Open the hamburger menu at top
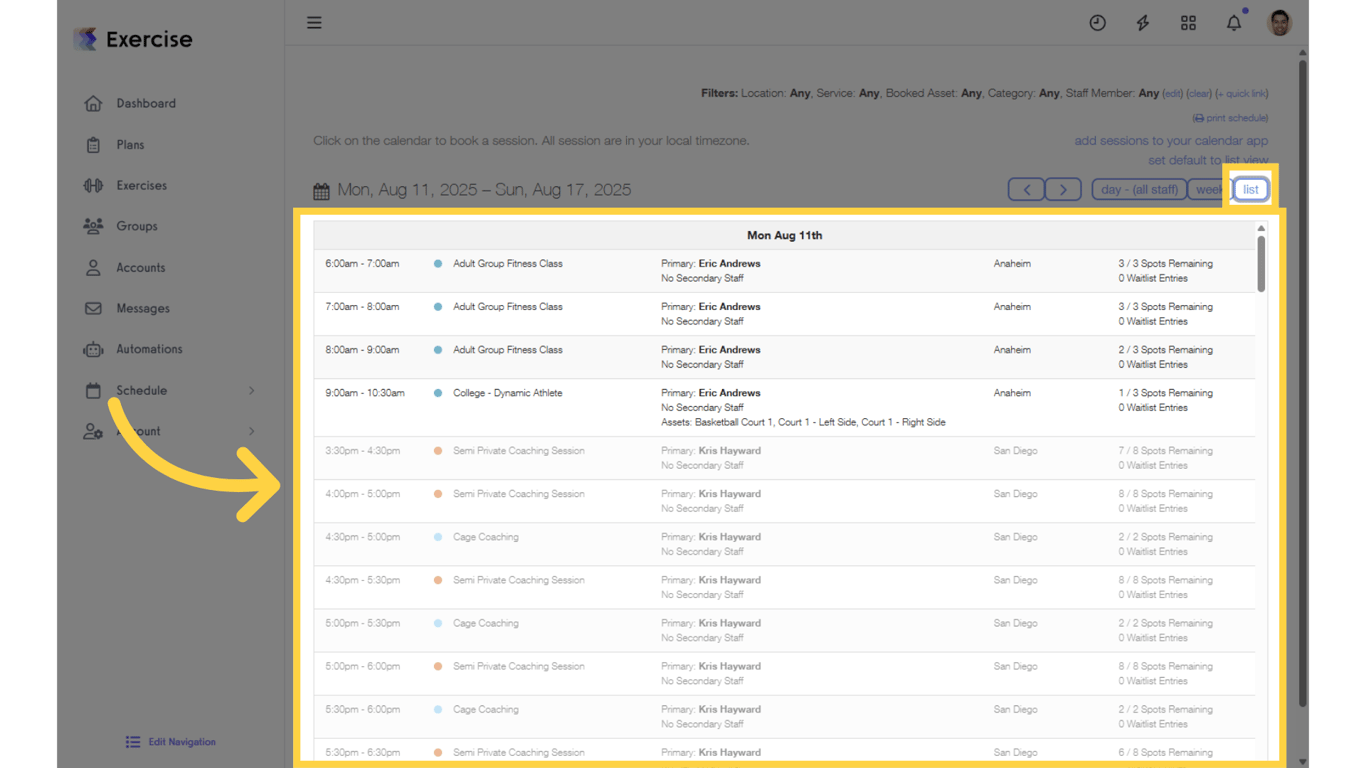Image resolution: width=1366 pixels, height=768 pixels. [314, 22]
